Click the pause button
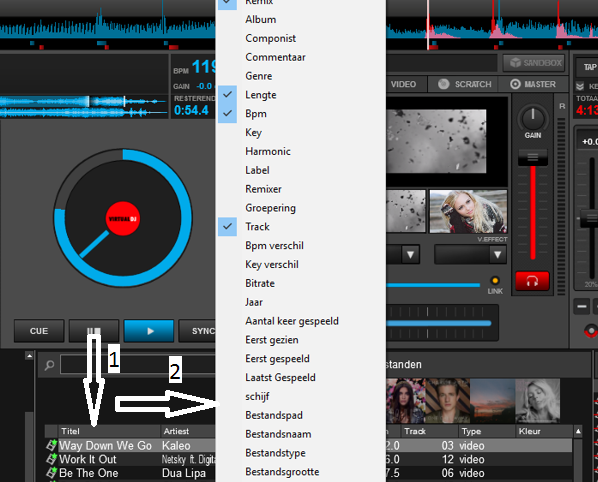Image resolution: width=598 pixels, height=482 pixels. point(94,331)
